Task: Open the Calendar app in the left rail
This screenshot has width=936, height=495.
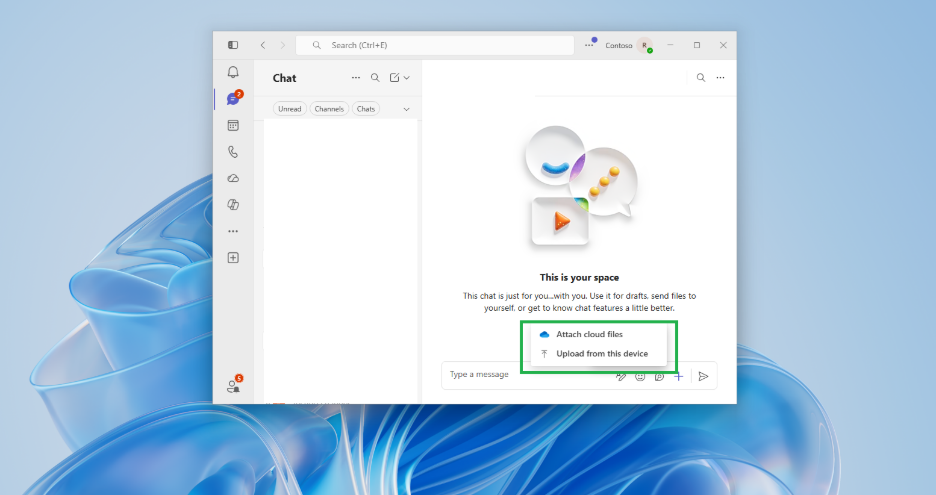Action: [233, 125]
